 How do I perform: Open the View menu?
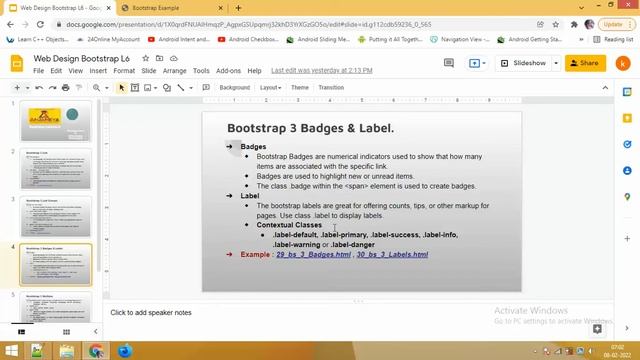[76, 71]
